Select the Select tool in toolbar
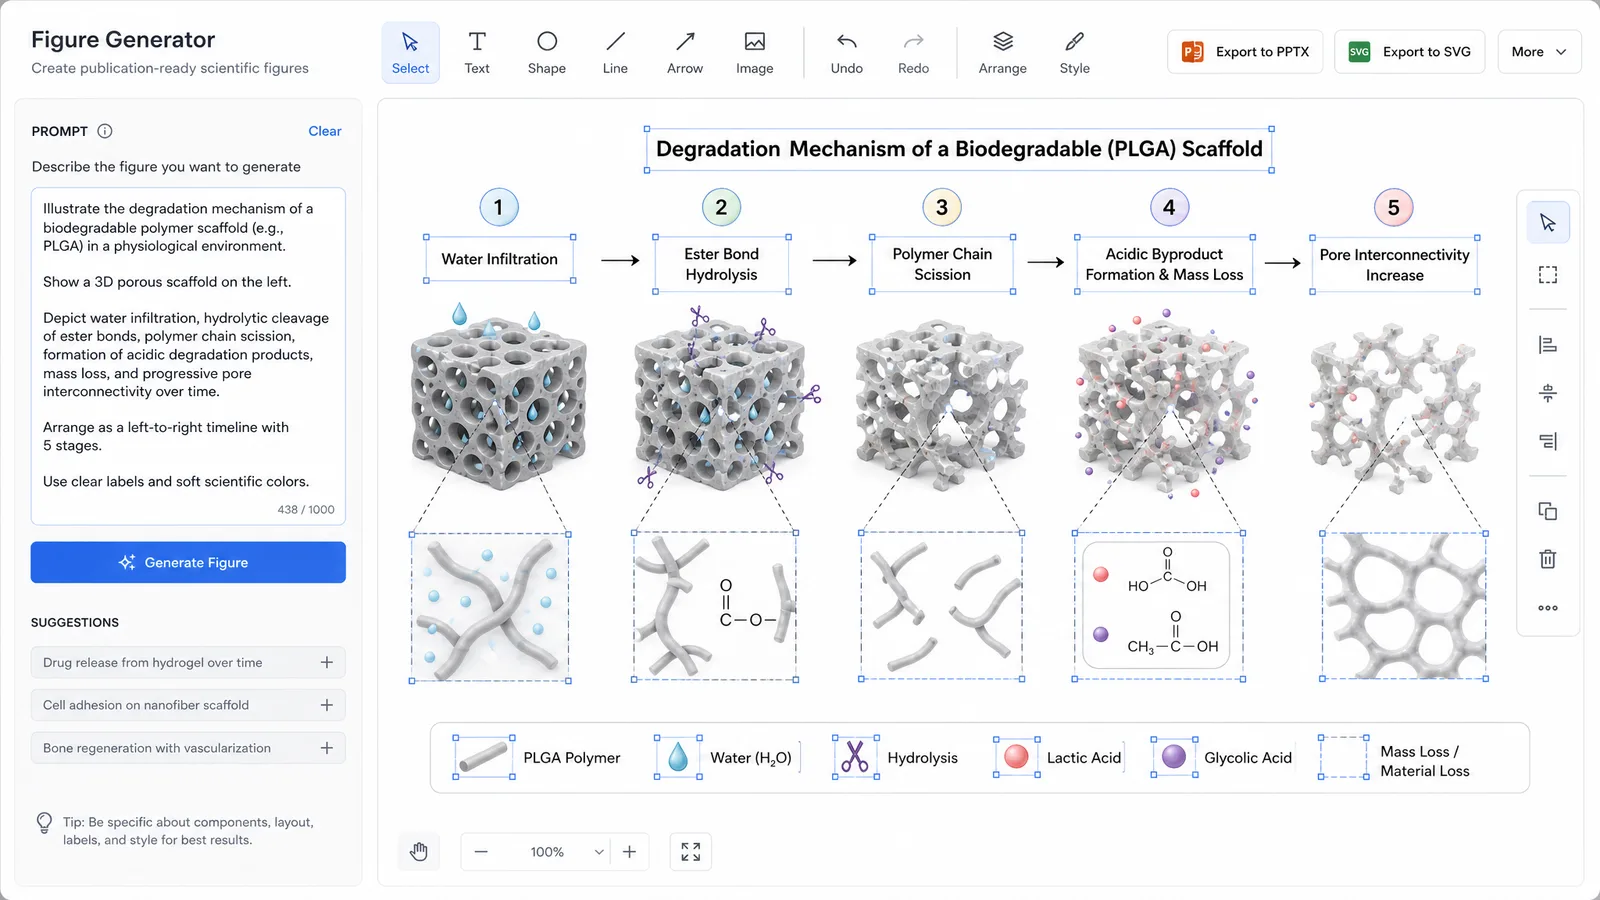Image resolution: width=1600 pixels, height=900 pixels. tap(410, 52)
